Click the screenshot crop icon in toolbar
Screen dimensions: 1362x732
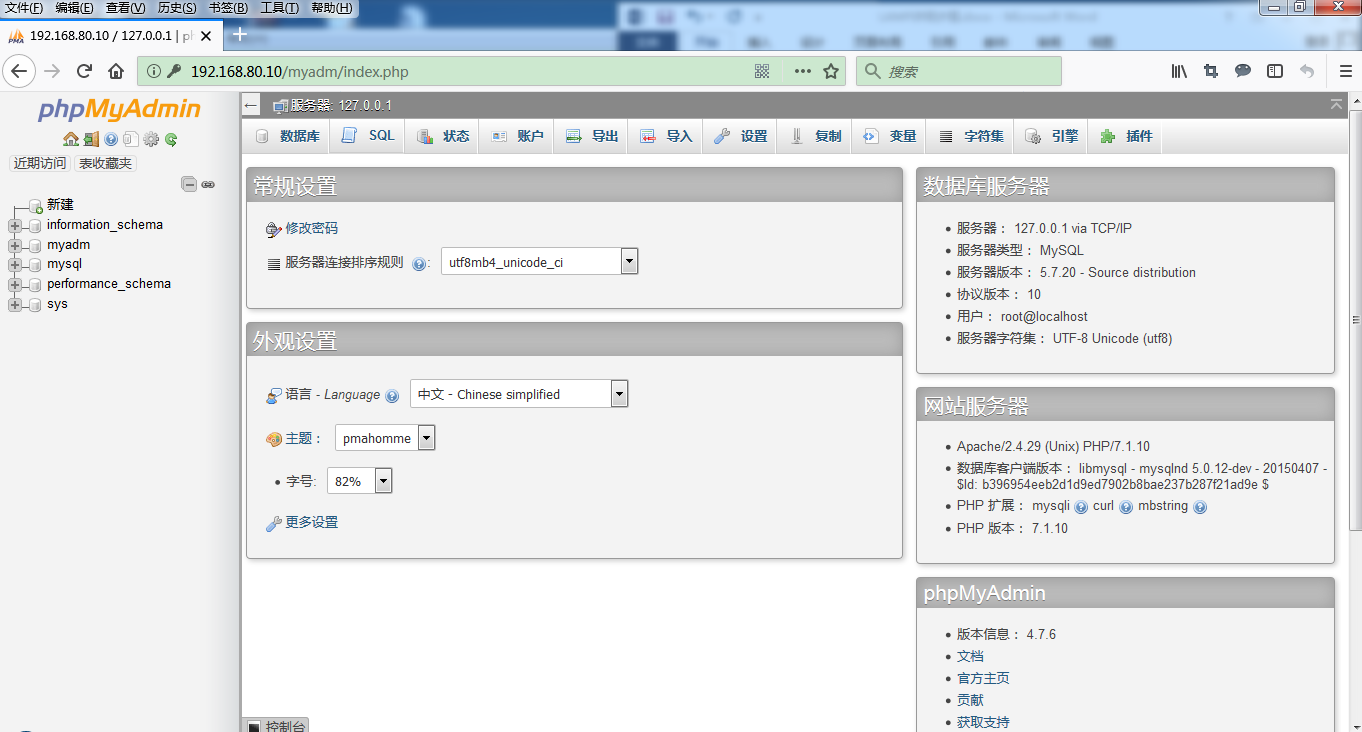click(1211, 71)
